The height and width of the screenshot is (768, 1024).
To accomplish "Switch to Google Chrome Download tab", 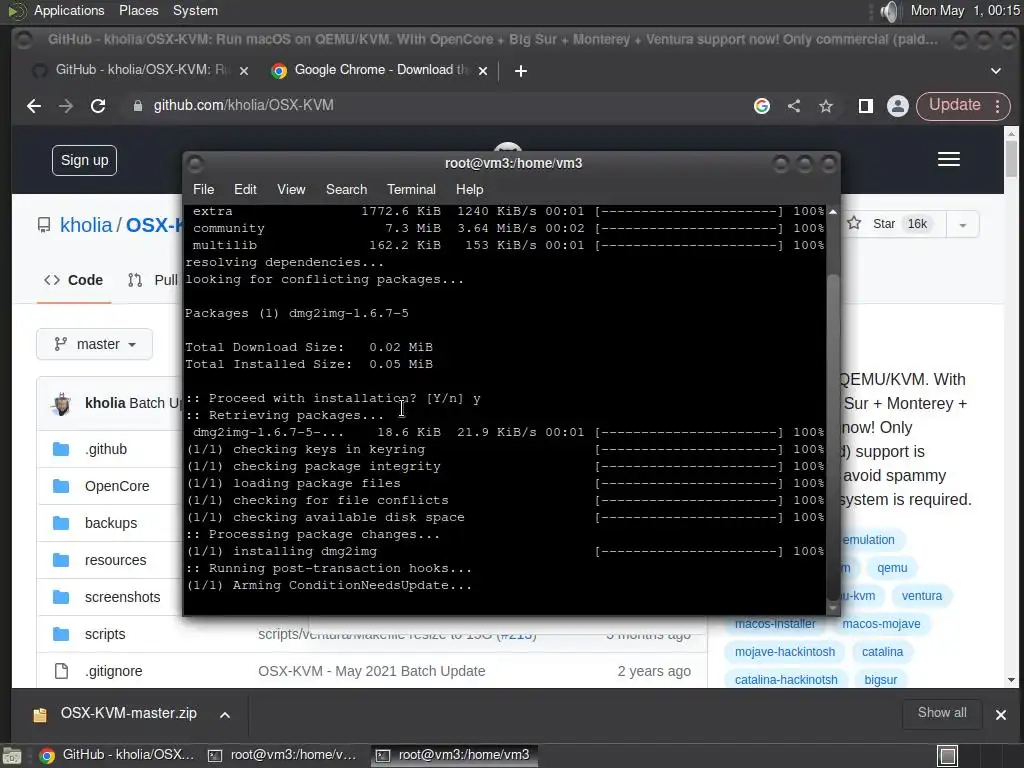I will 380,70.
